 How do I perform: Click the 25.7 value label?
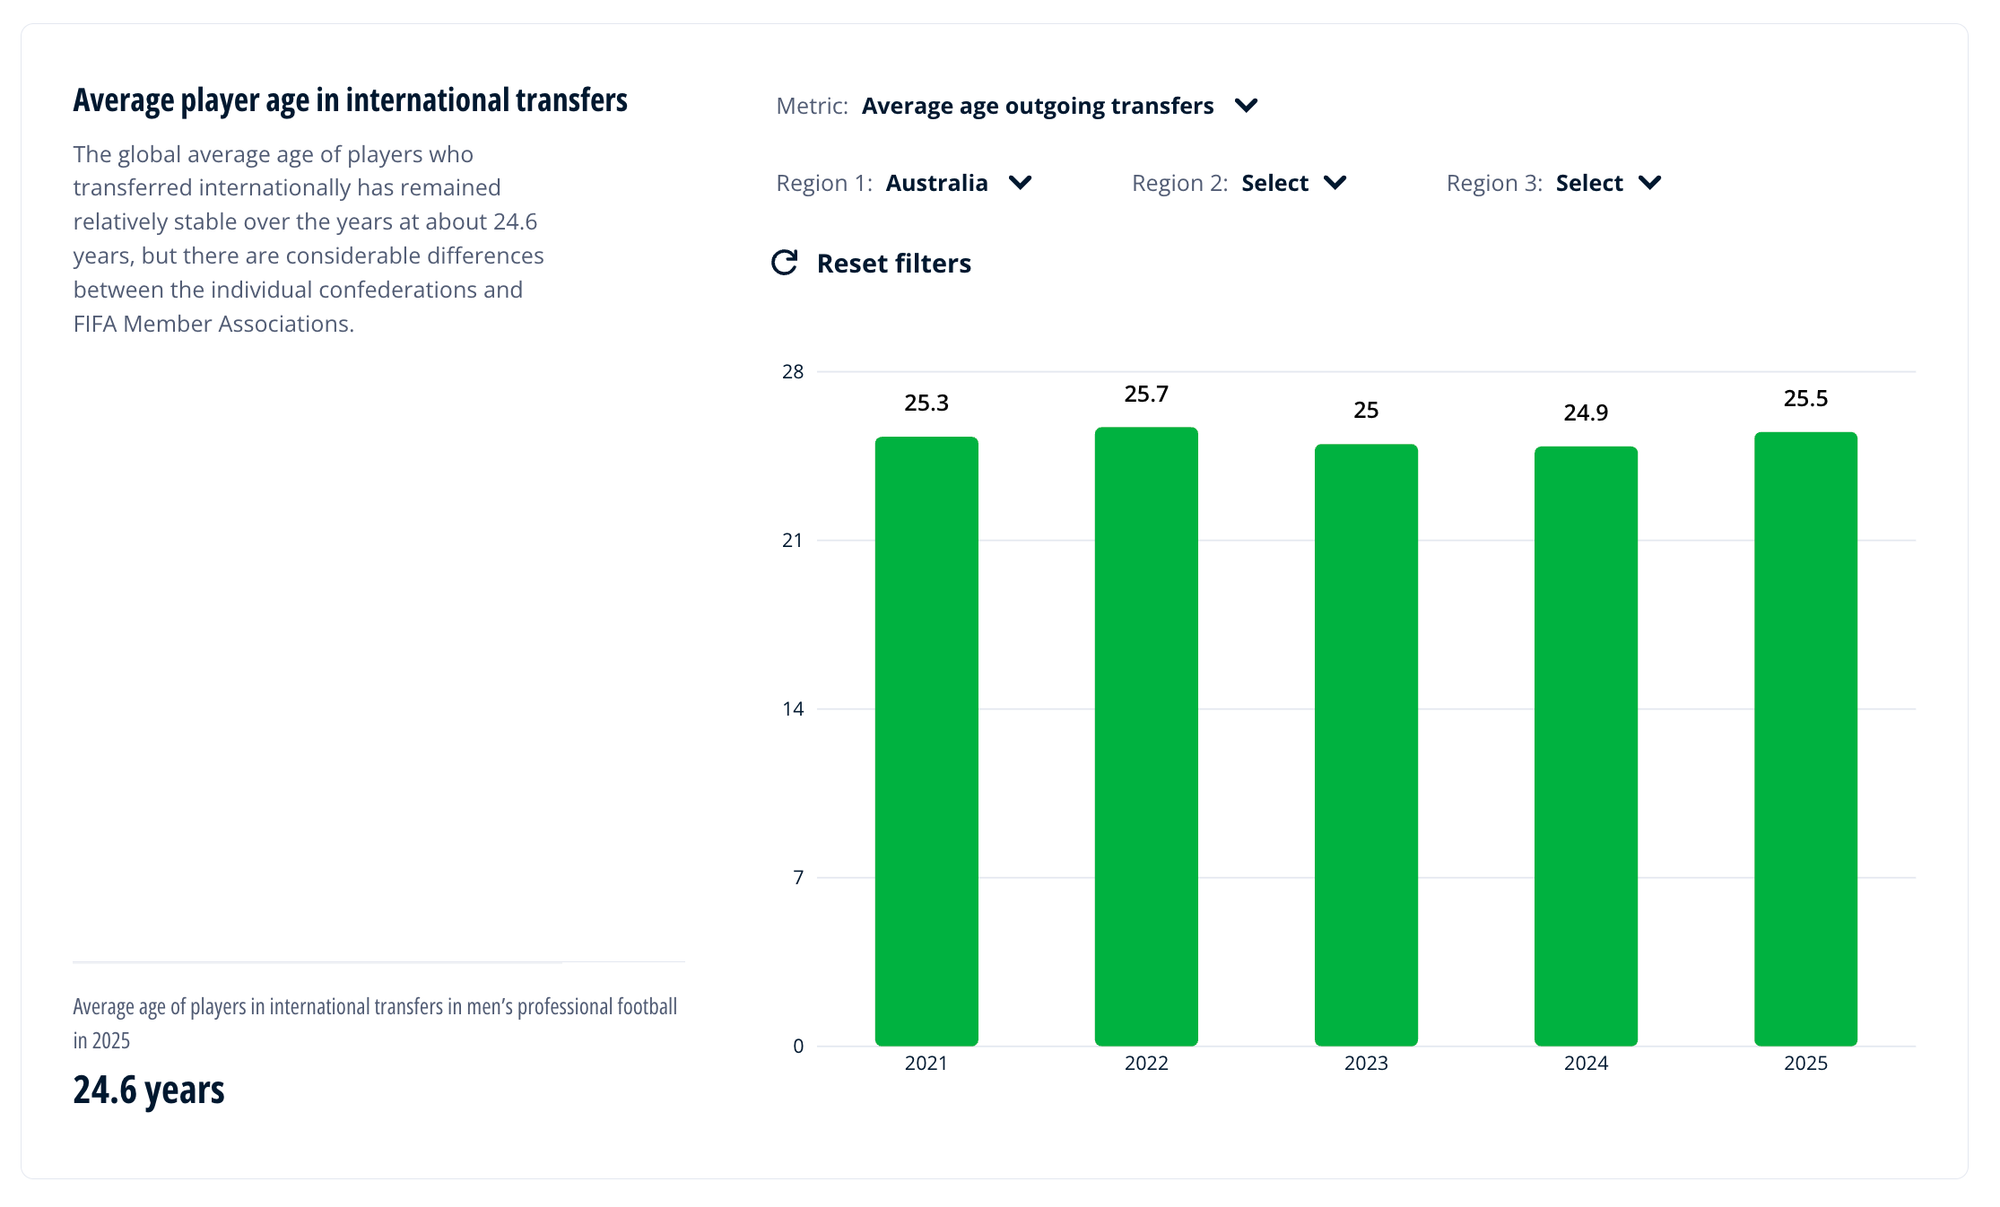click(1146, 394)
